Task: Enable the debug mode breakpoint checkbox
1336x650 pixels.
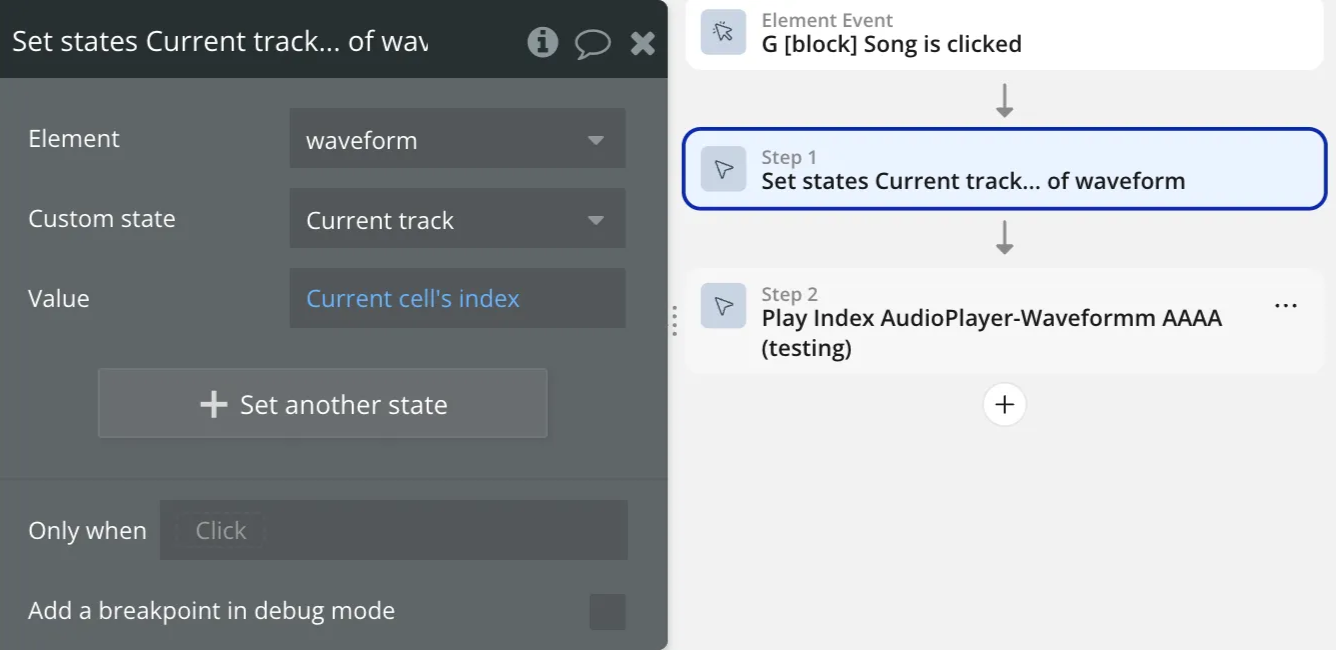Action: coord(607,611)
